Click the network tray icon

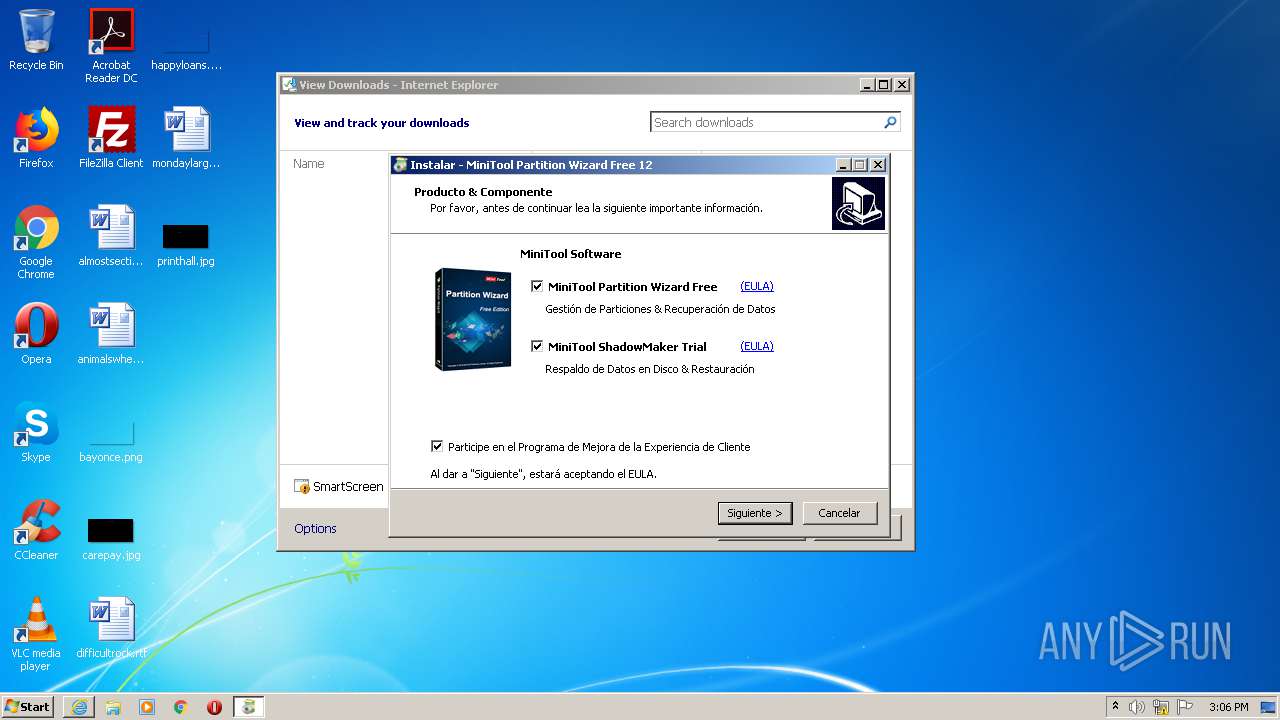point(1161,707)
